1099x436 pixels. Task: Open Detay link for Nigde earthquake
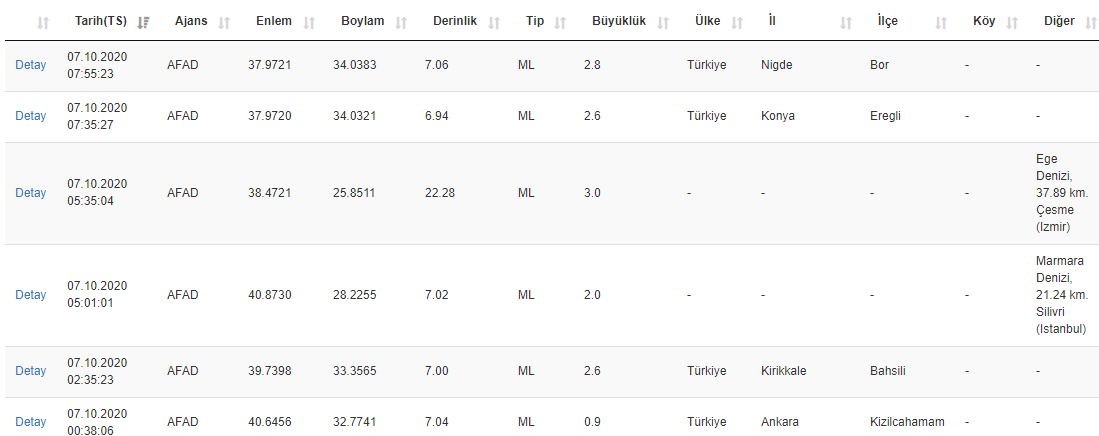(30, 65)
